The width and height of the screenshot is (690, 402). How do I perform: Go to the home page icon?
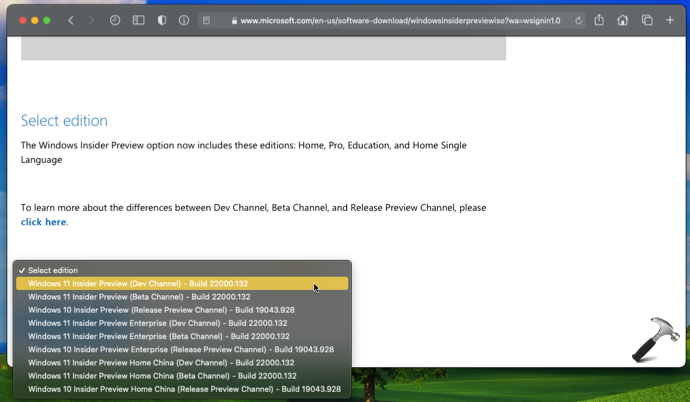[x=623, y=20]
